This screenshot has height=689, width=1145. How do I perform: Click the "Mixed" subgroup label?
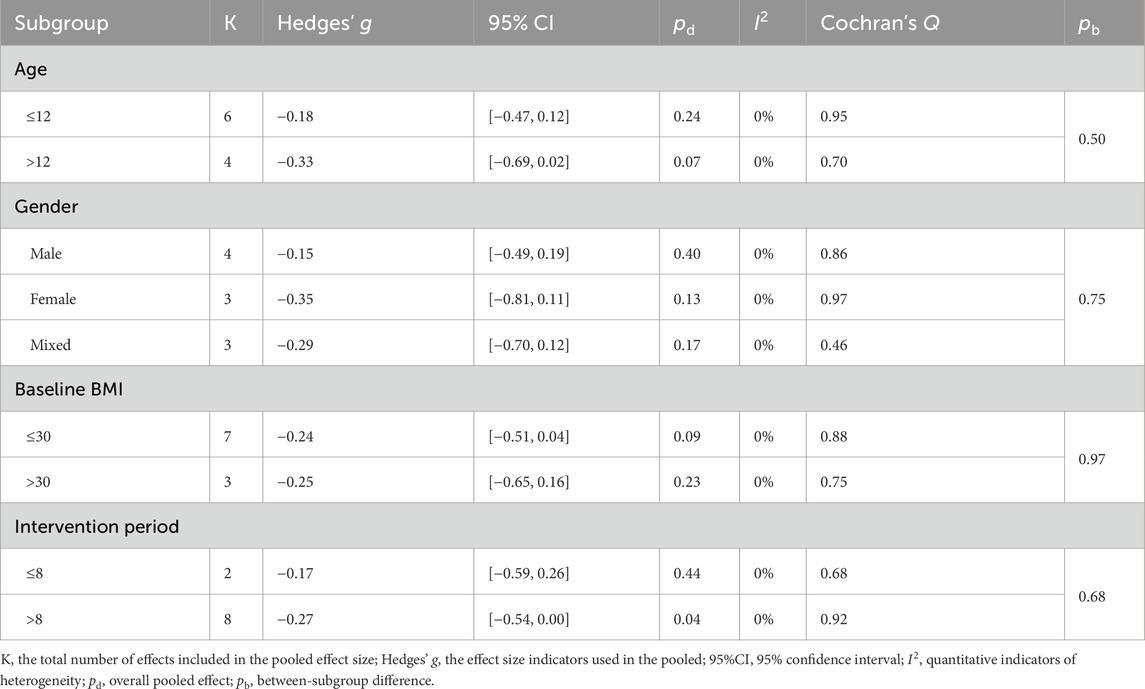point(48,344)
